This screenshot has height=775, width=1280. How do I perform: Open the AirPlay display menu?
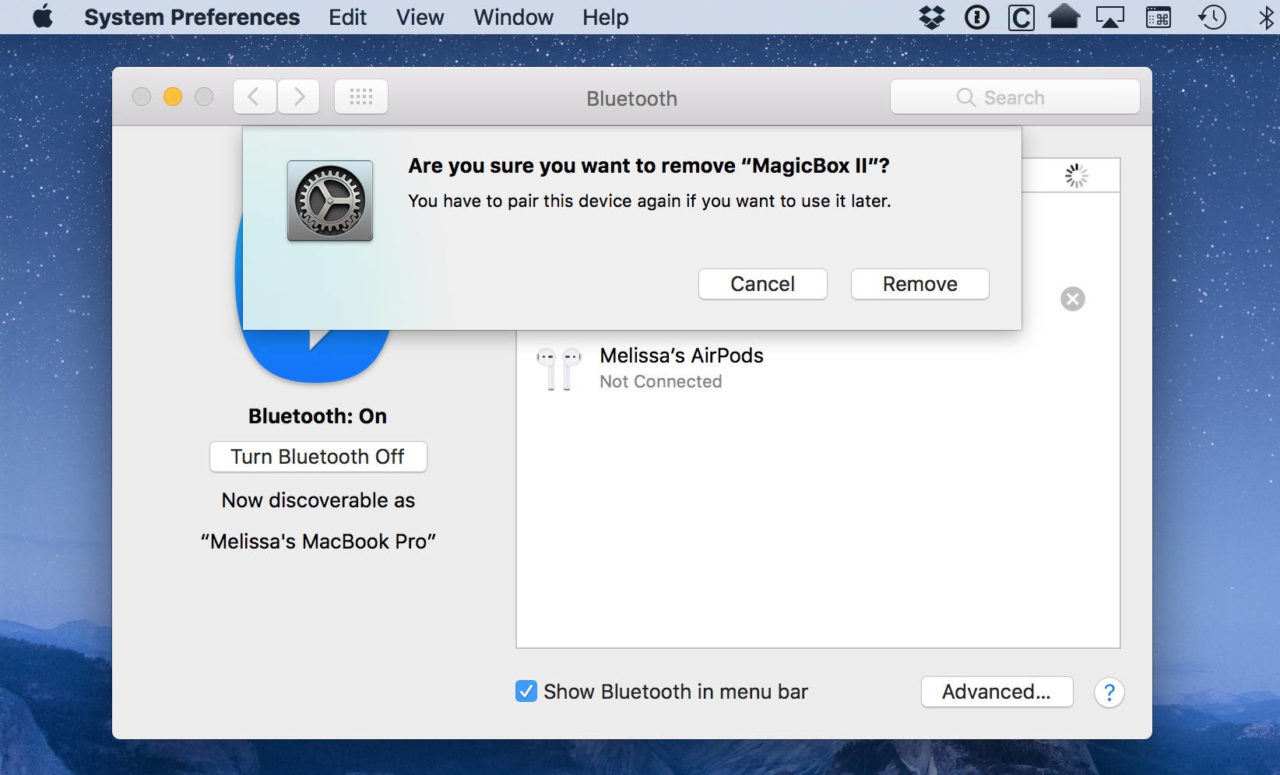tap(1110, 17)
